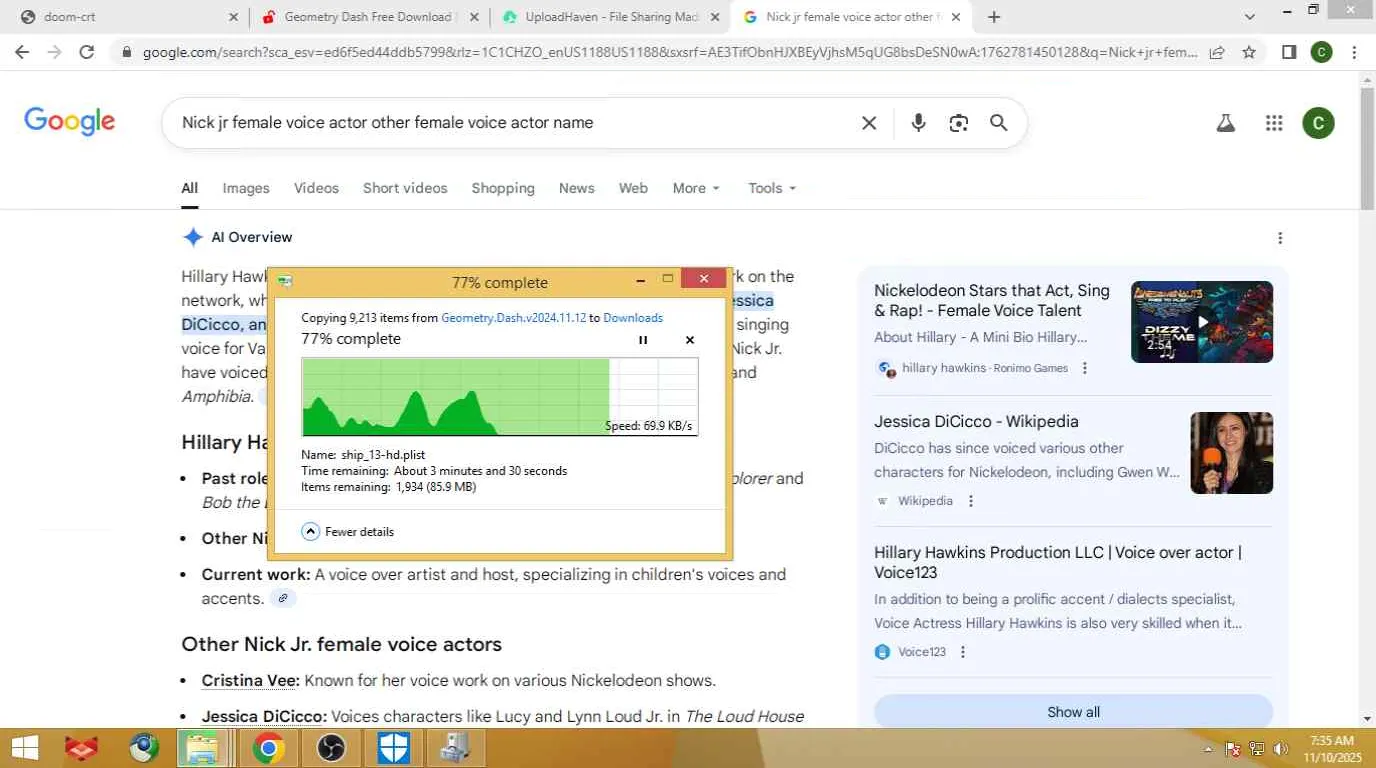Open Google Chrome taskbar icon
This screenshot has height=768, width=1376.
point(267,748)
